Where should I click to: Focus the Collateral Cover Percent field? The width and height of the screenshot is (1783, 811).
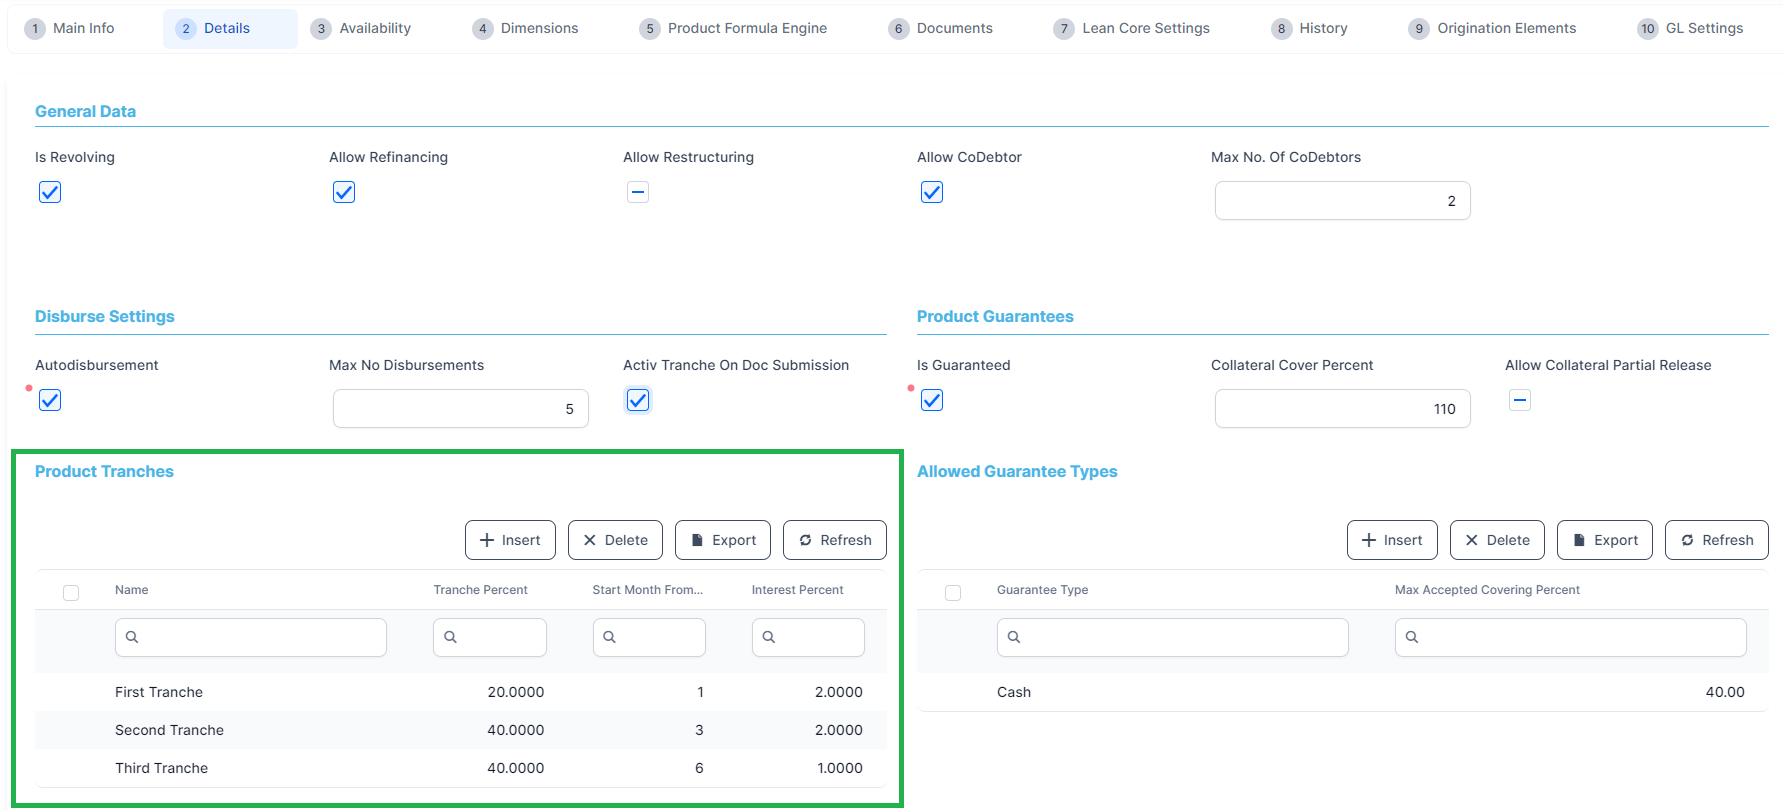tap(1342, 409)
